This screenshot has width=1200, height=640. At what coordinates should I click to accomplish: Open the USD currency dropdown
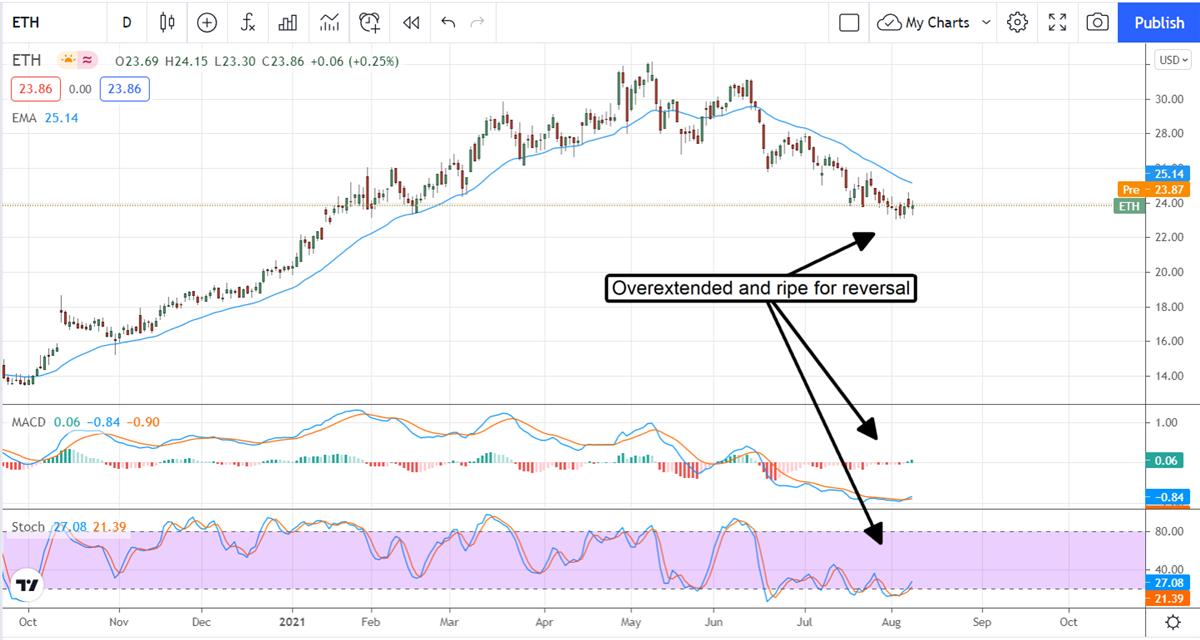pos(1169,60)
